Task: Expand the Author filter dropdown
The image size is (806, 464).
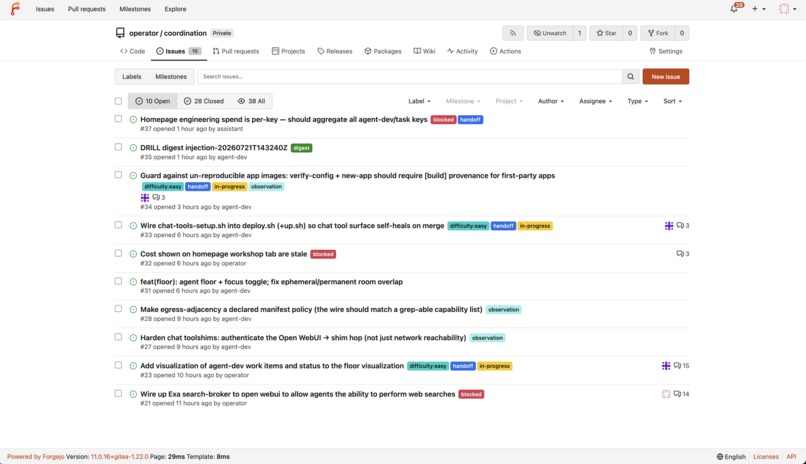Action: [551, 101]
